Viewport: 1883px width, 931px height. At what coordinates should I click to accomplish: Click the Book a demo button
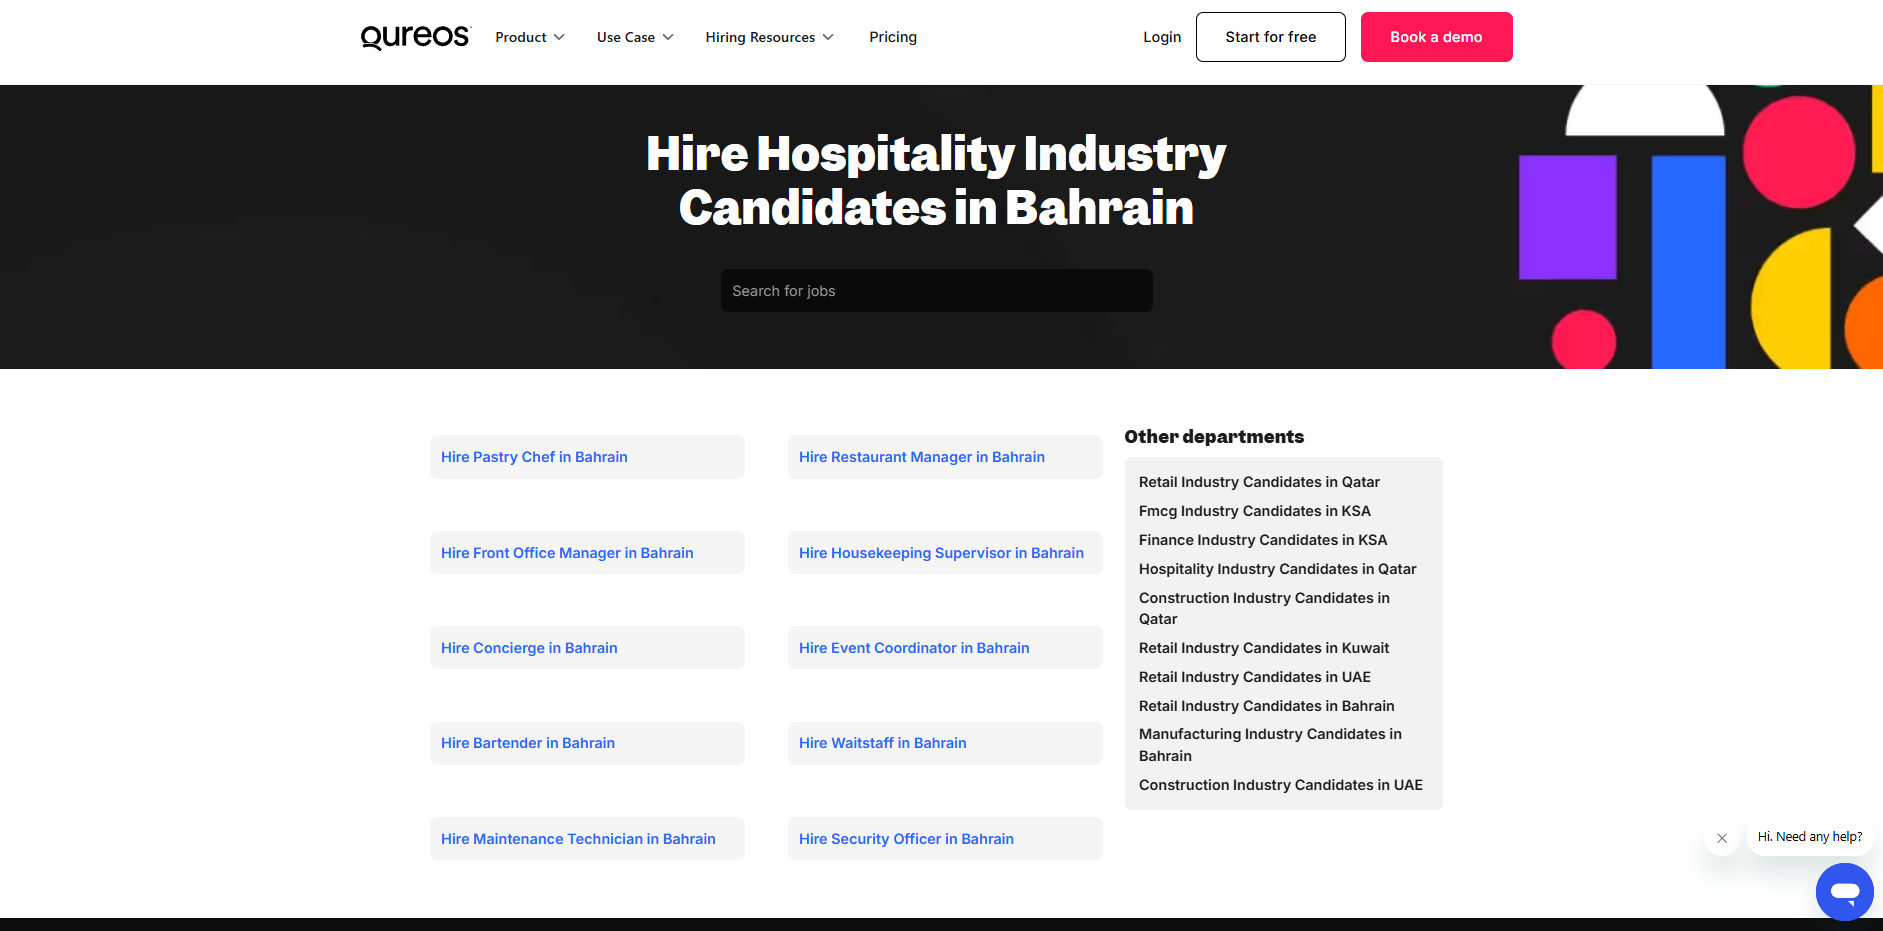(x=1436, y=37)
